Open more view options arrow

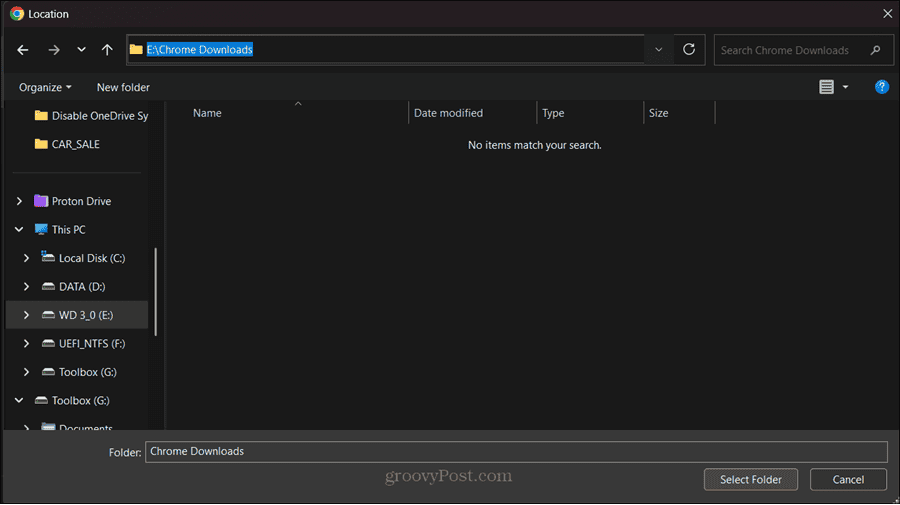pos(845,87)
